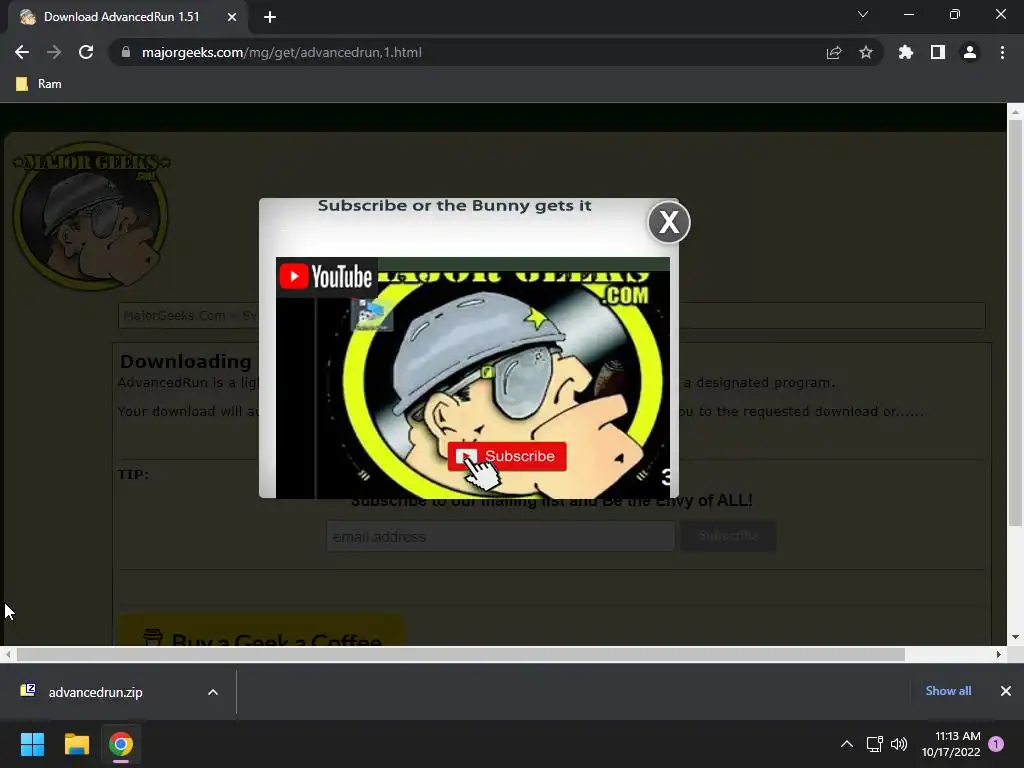Open the Extensions puzzle icon
Image resolution: width=1024 pixels, height=768 pixels.
[906, 52]
